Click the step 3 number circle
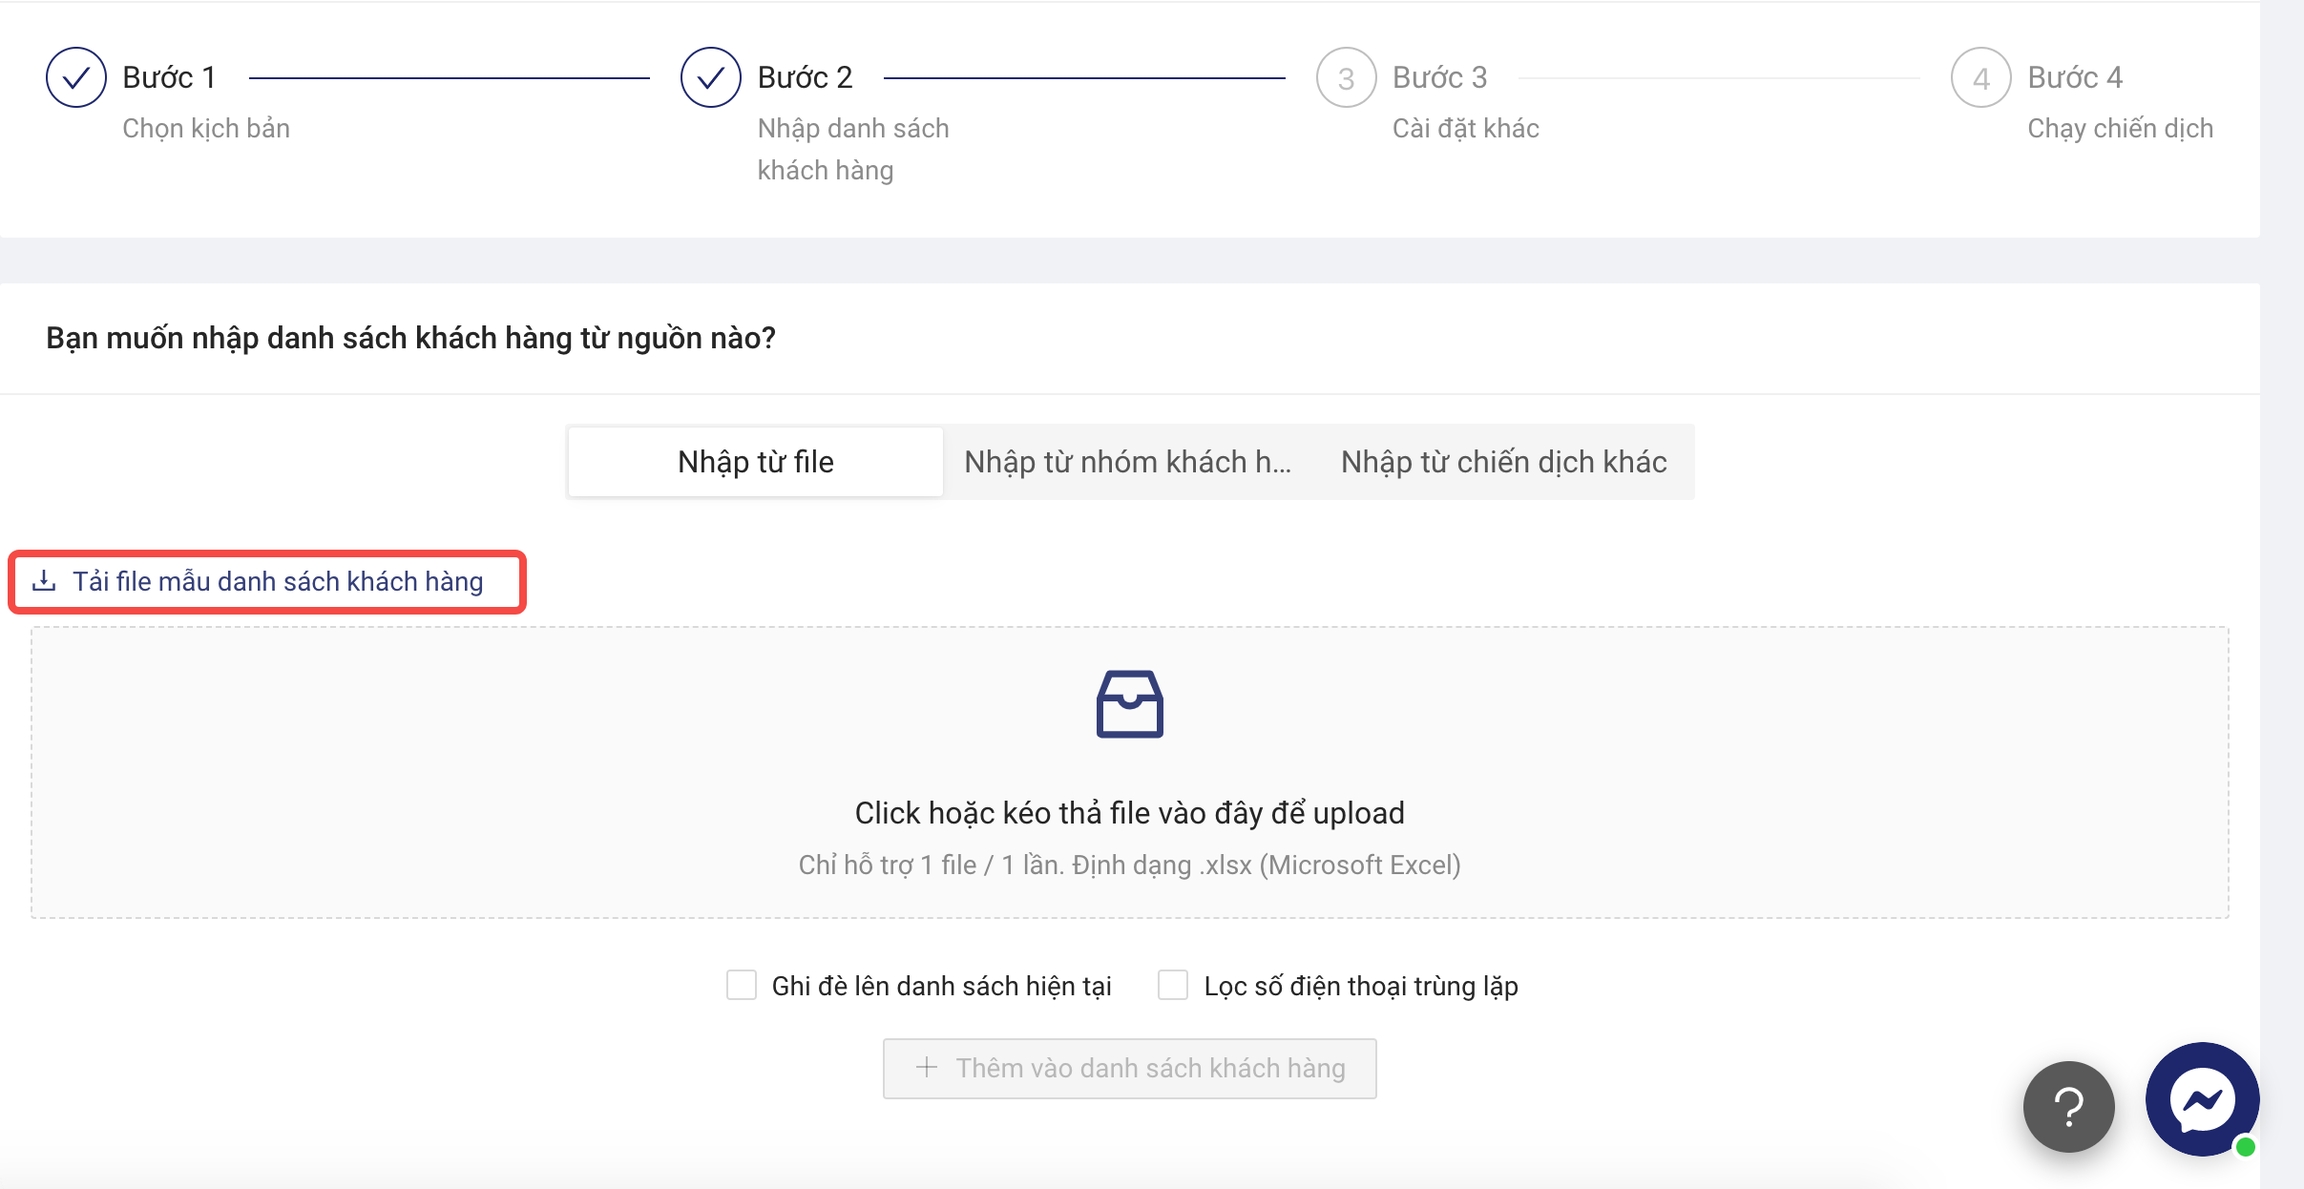The height and width of the screenshot is (1189, 2304). coord(1345,77)
